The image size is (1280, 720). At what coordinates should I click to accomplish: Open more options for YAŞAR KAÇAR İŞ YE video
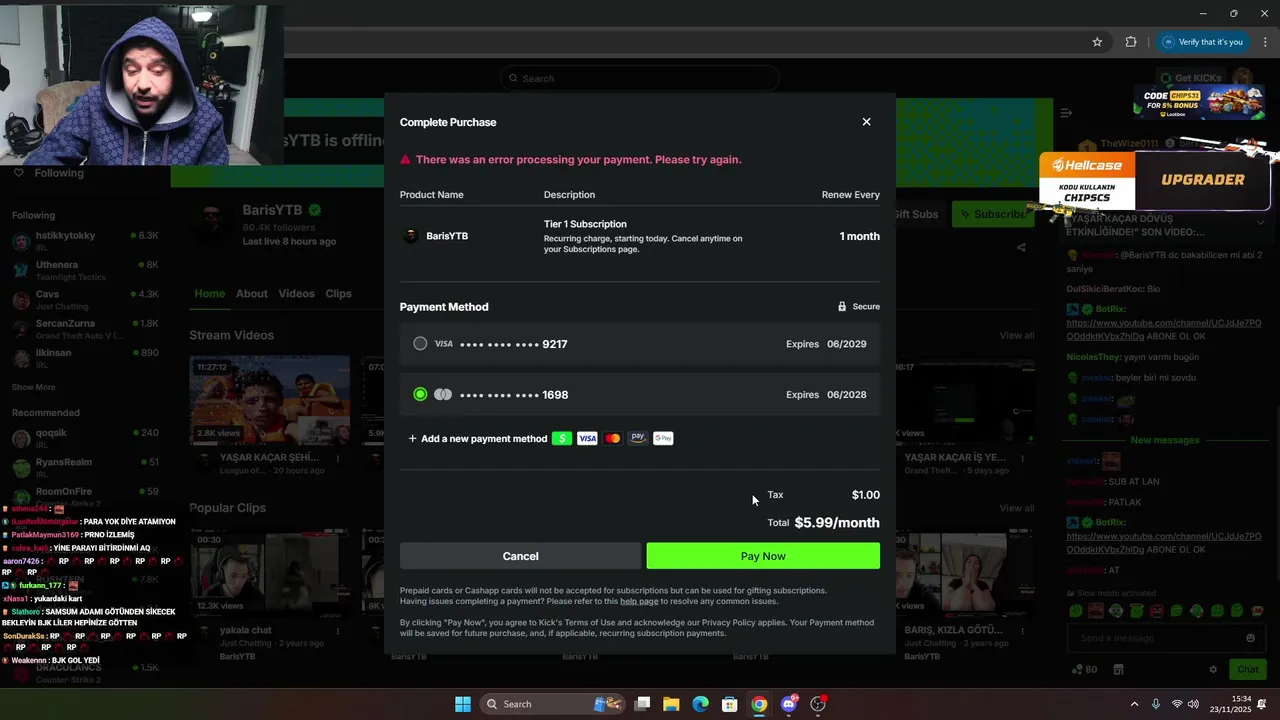click(1022, 459)
